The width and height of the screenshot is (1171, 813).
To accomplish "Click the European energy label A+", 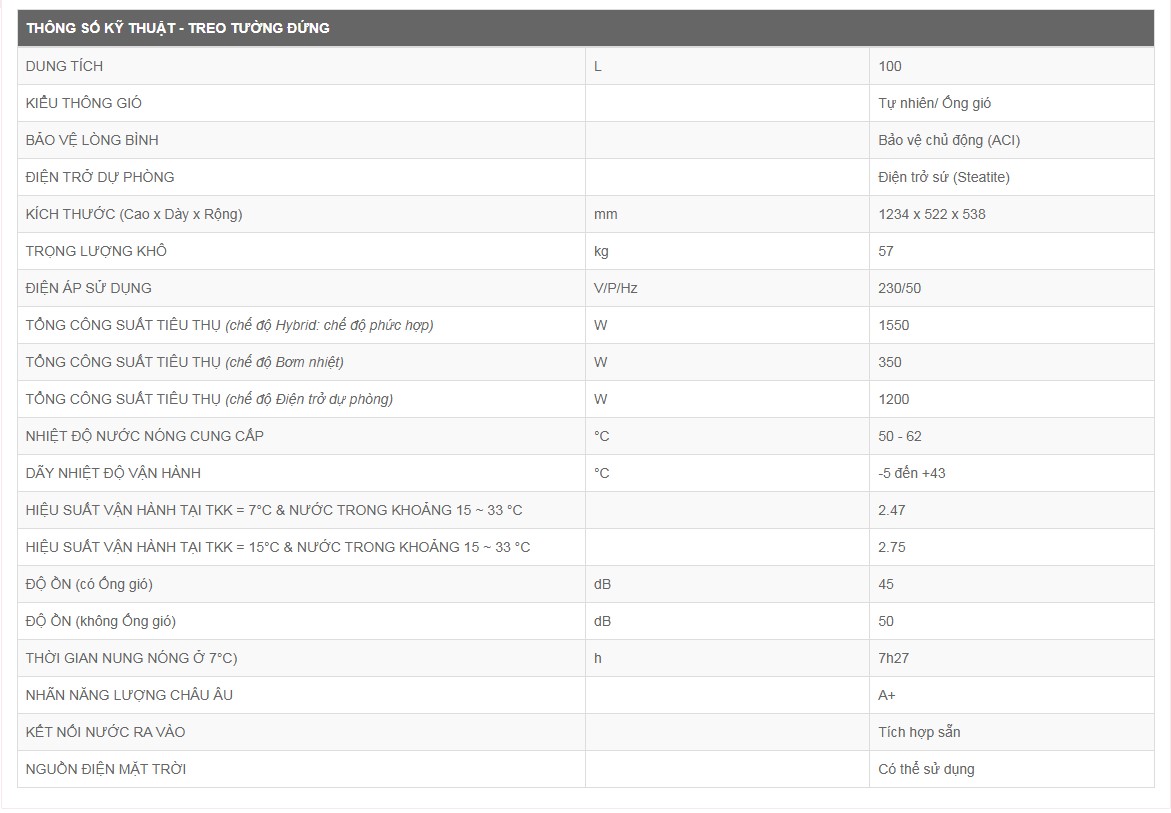I will coord(886,695).
